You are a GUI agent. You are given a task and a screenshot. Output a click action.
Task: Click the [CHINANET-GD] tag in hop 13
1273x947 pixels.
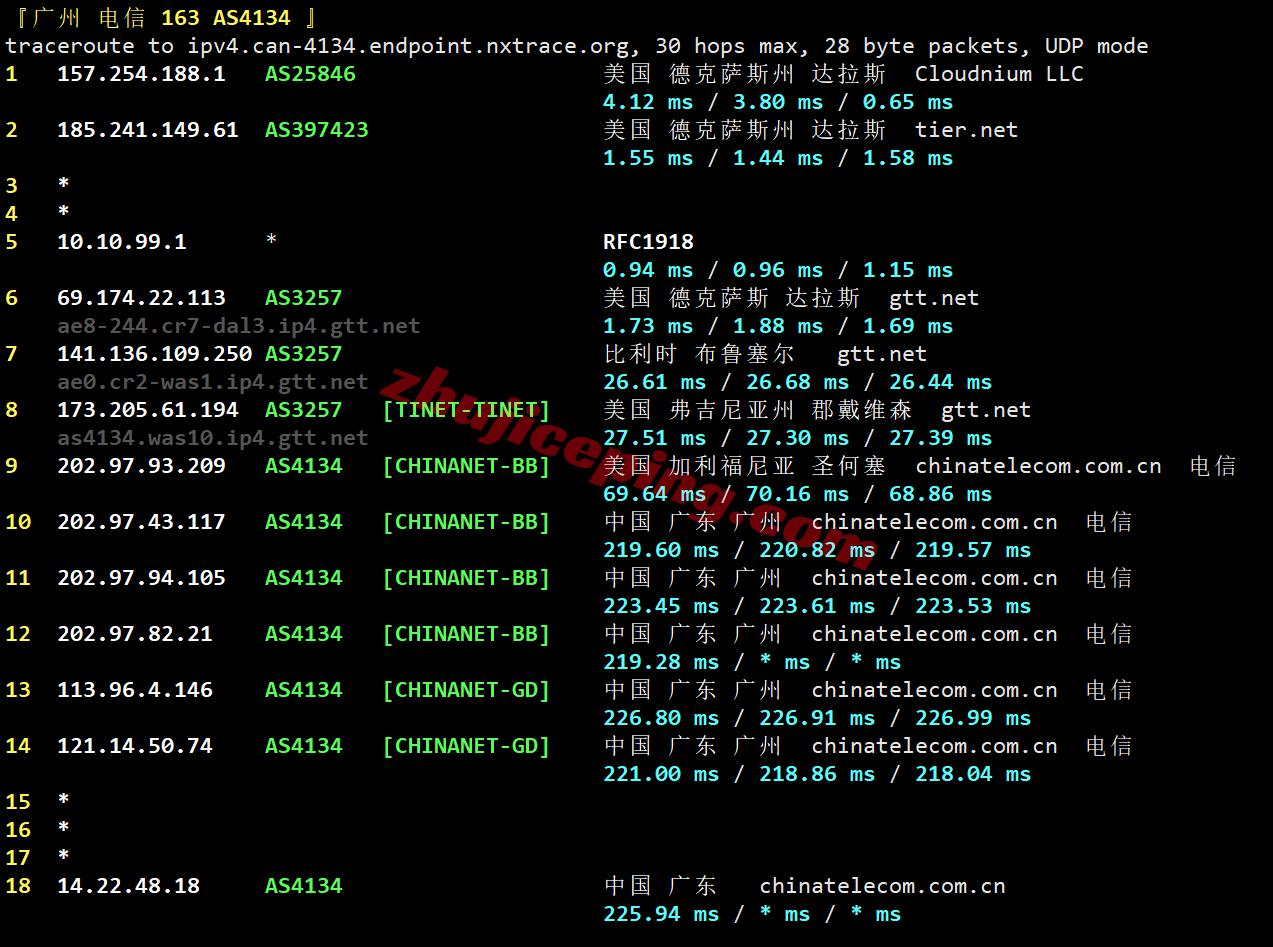(466, 690)
